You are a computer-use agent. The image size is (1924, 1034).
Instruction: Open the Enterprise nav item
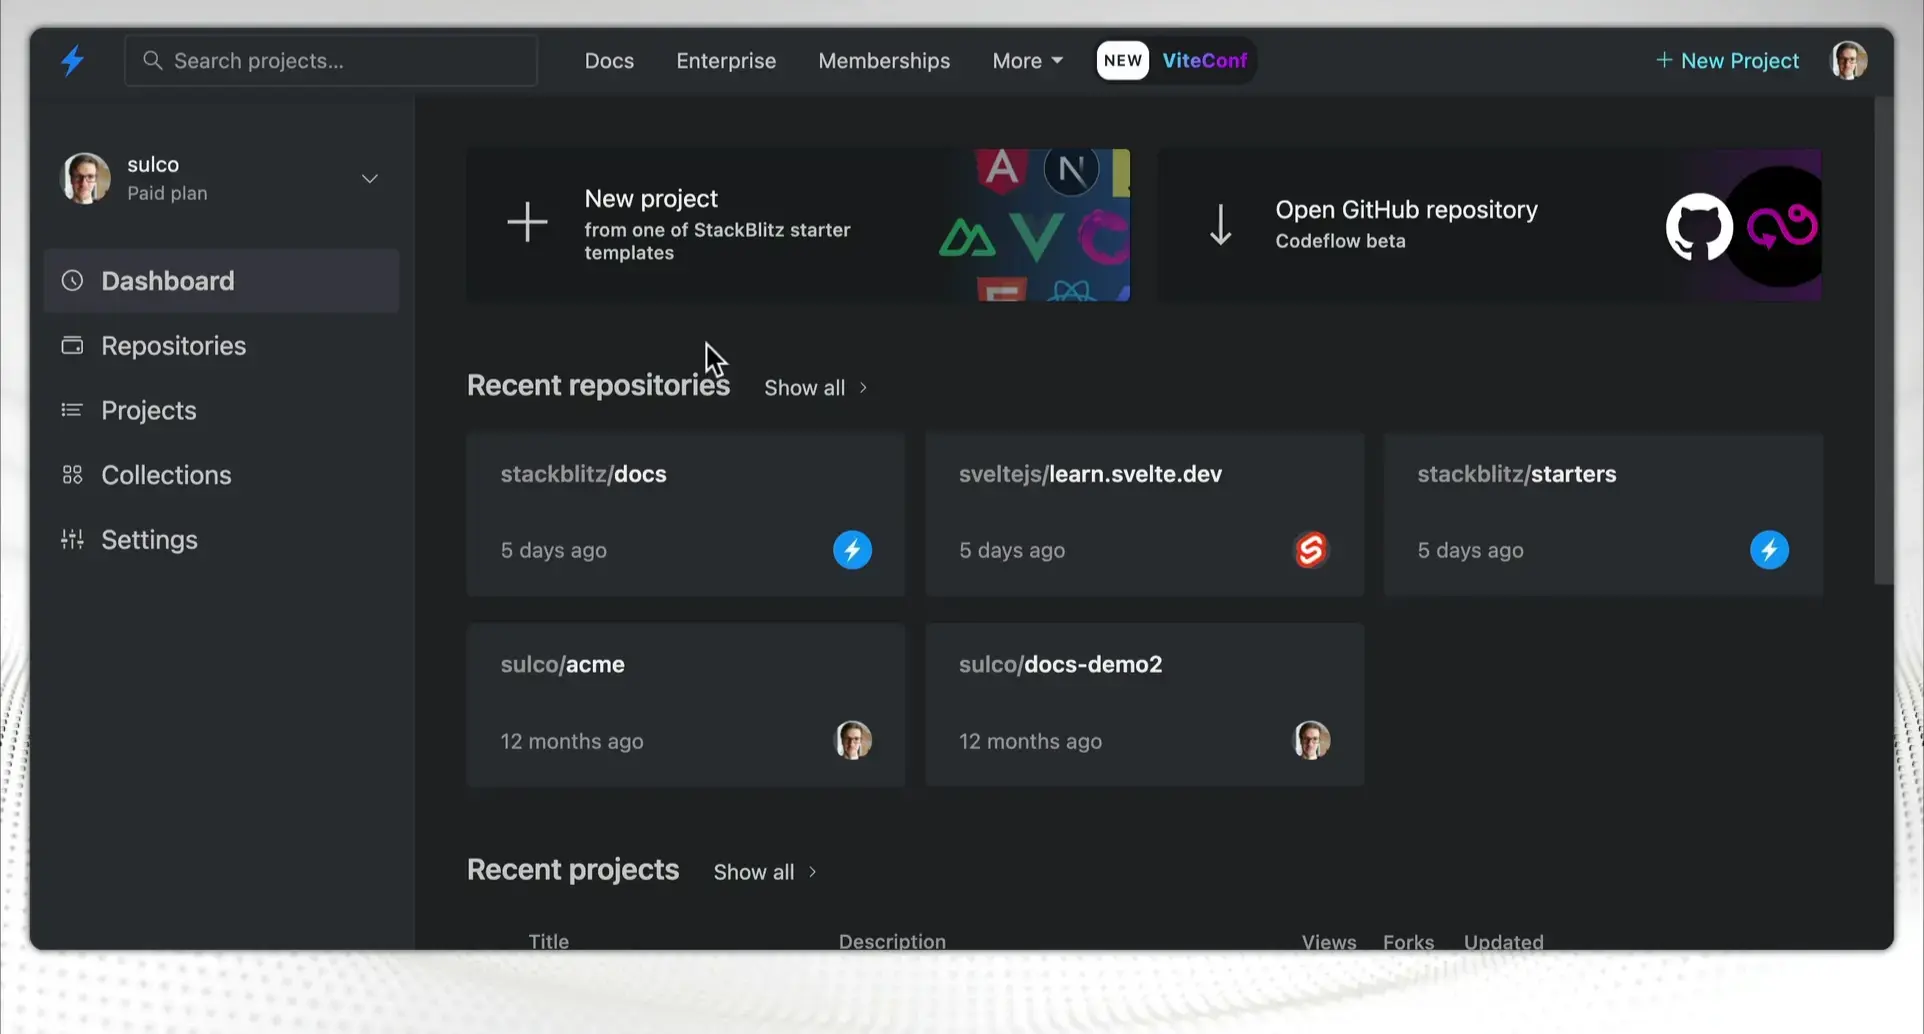click(726, 61)
